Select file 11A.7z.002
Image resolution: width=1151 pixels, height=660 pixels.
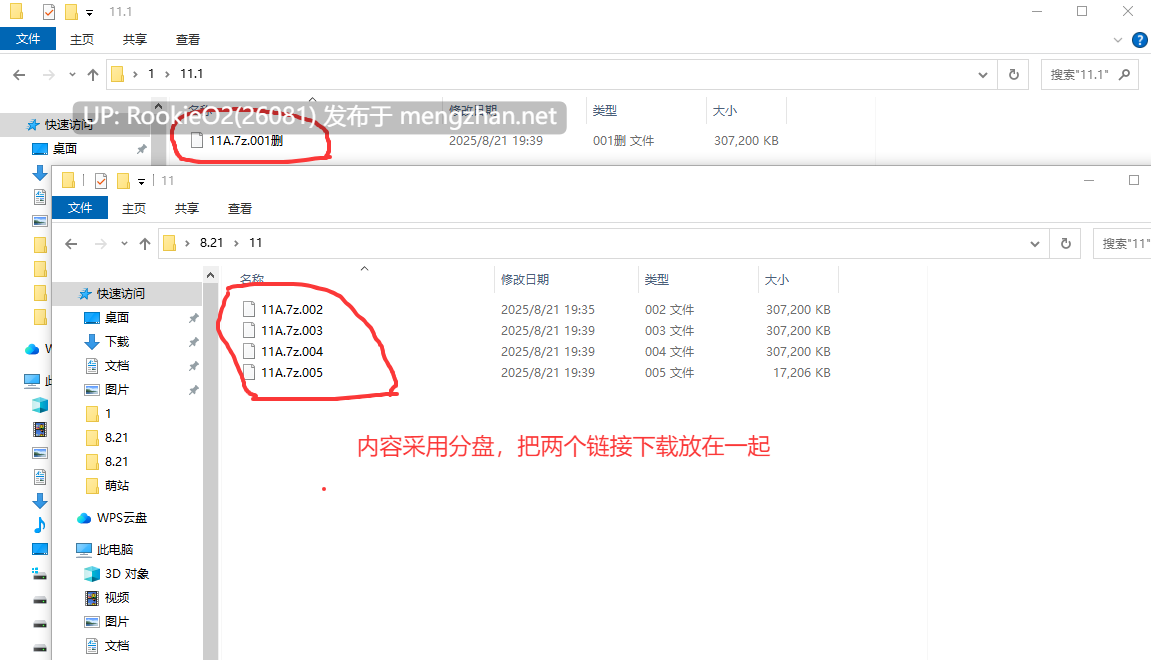pyautogui.click(x=291, y=310)
